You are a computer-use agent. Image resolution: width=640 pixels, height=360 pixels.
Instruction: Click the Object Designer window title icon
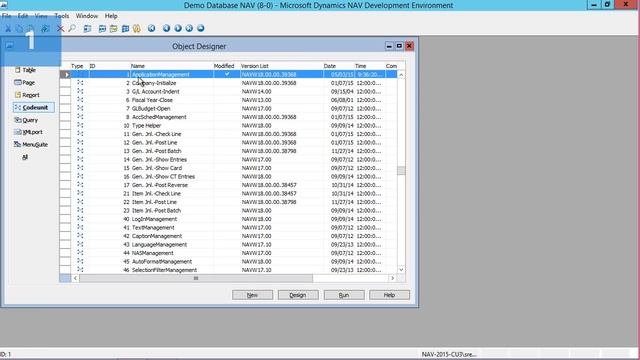tap(9, 46)
